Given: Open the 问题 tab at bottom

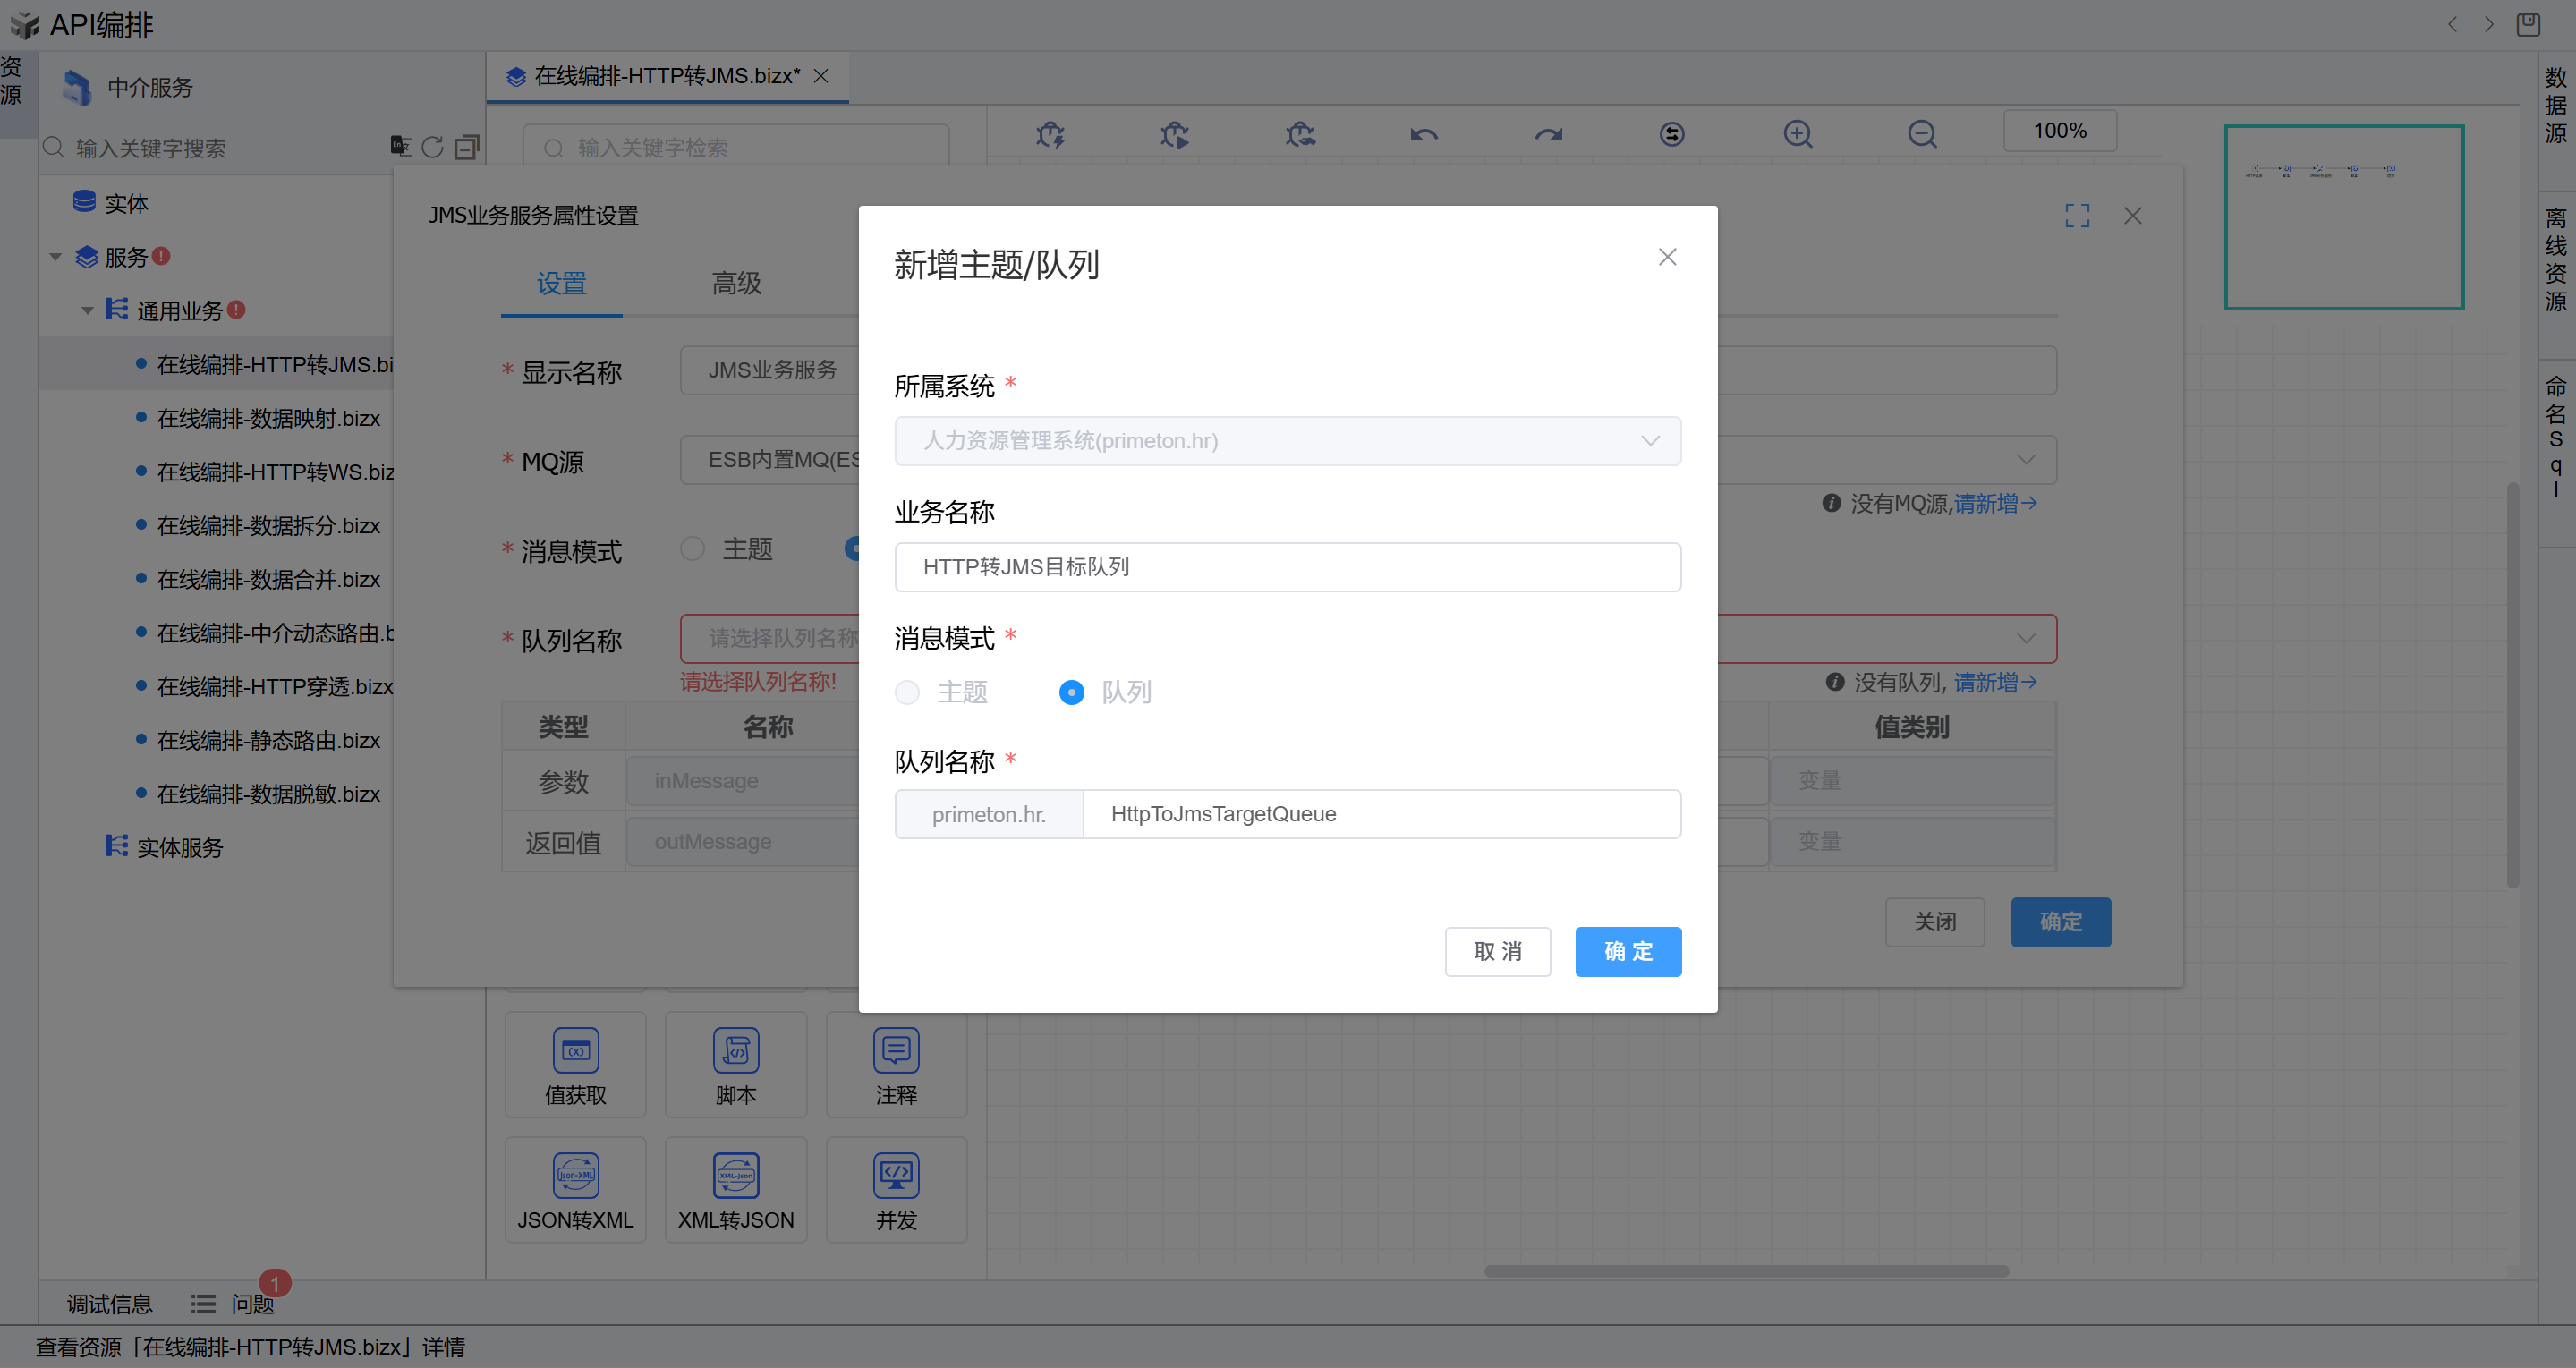Looking at the screenshot, I should [x=251, y=1303].
